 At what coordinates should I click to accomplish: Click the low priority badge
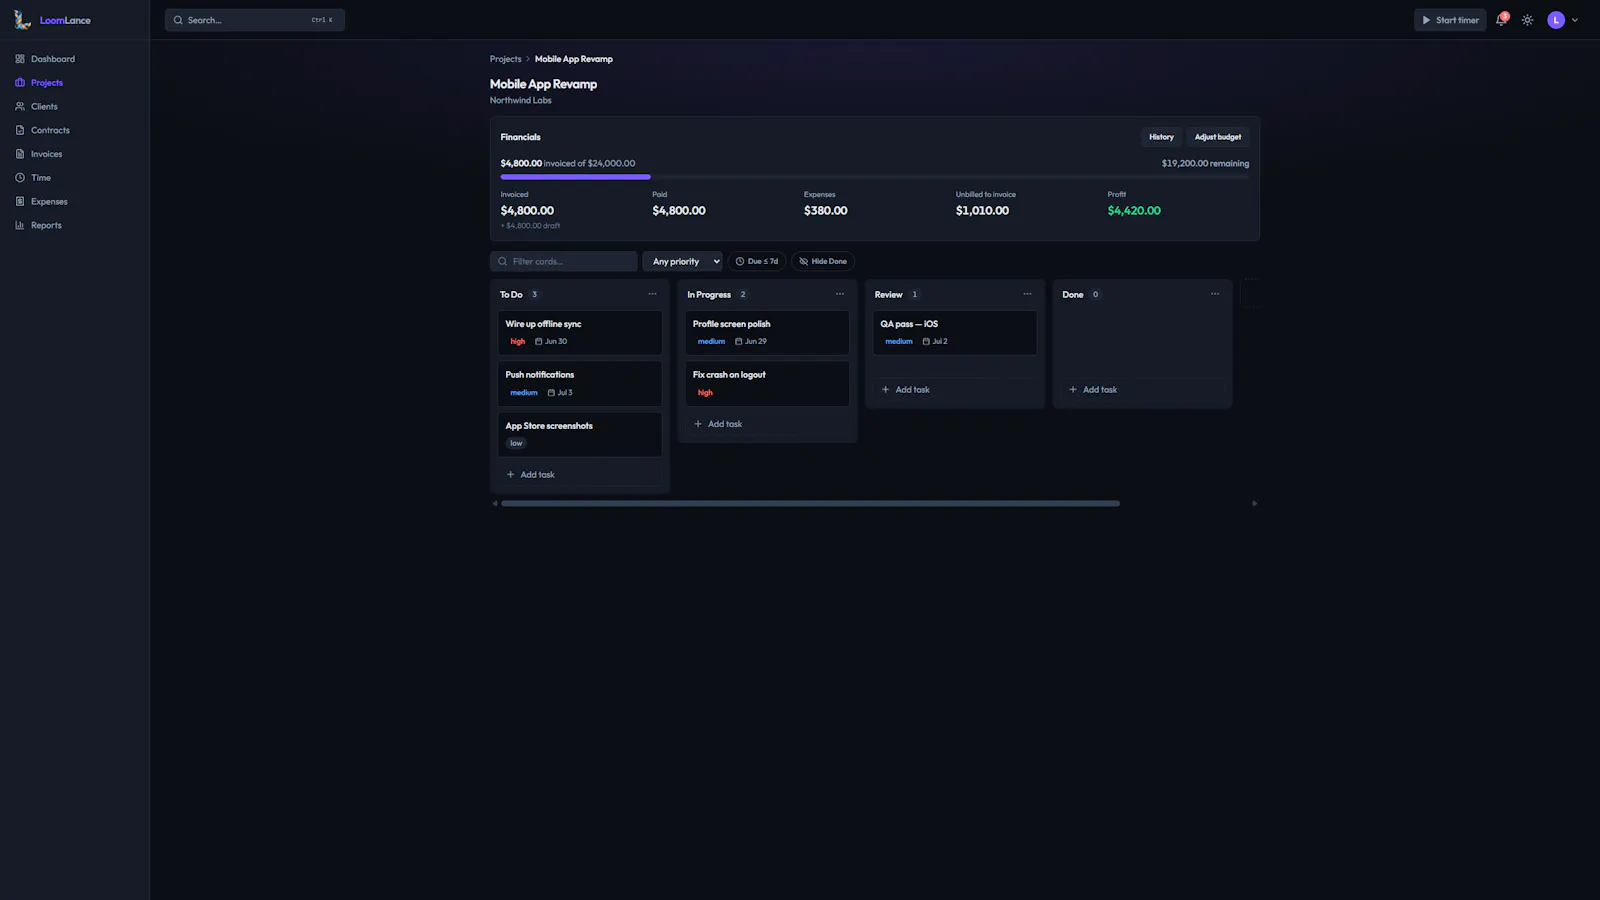point(516,443)
